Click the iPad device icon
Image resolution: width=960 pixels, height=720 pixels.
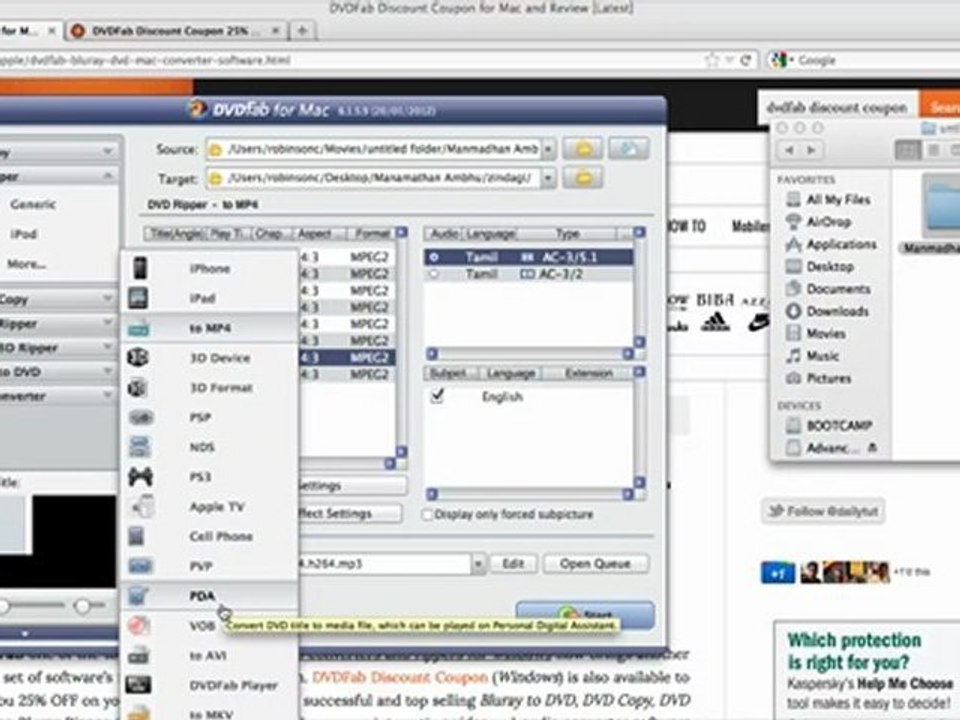pos(138,298)
